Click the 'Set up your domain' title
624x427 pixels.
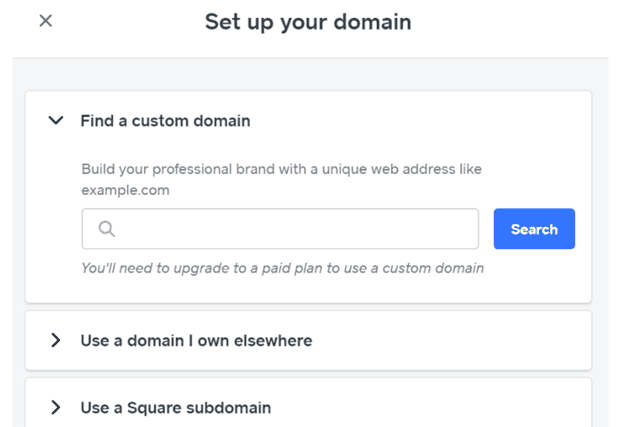[x=308, y=22]
